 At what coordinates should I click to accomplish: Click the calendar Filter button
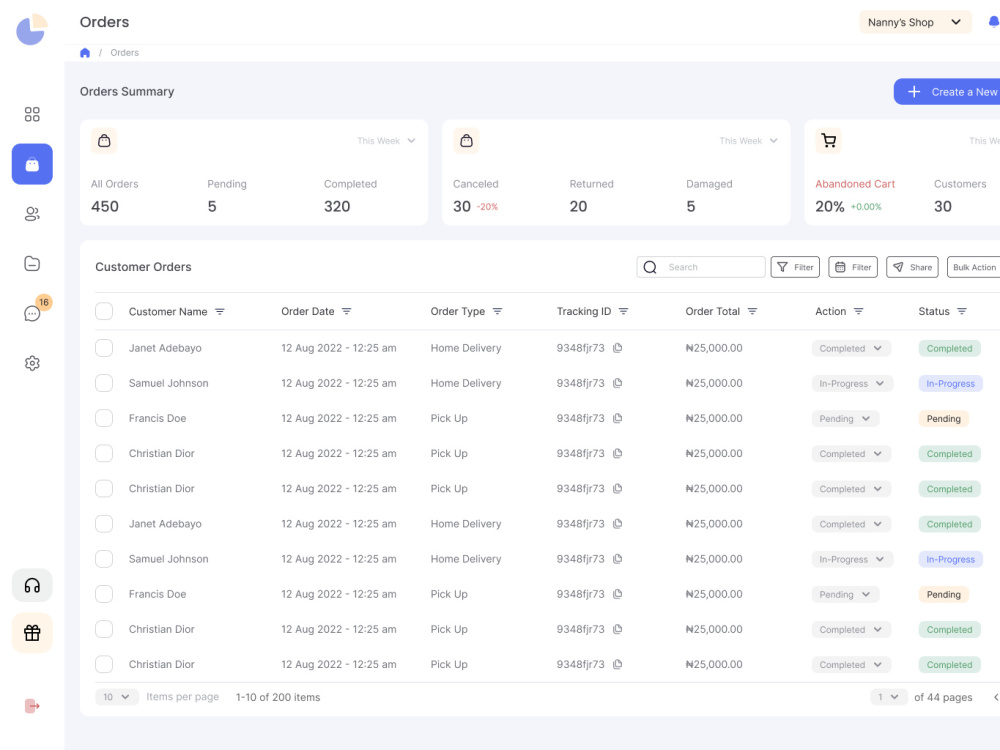pyautogui.click(x=853, y=267)
